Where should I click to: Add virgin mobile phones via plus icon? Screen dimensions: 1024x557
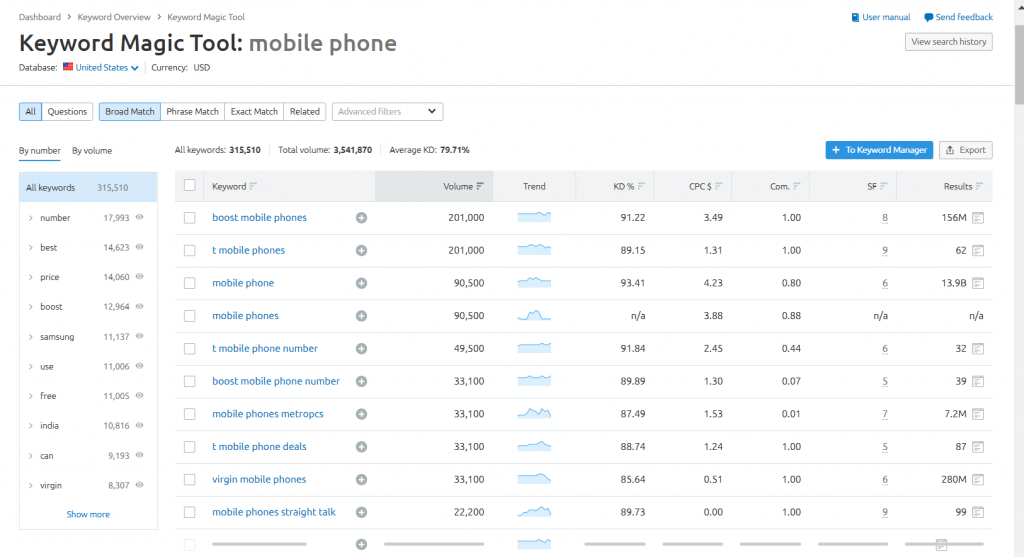(361, 480)
